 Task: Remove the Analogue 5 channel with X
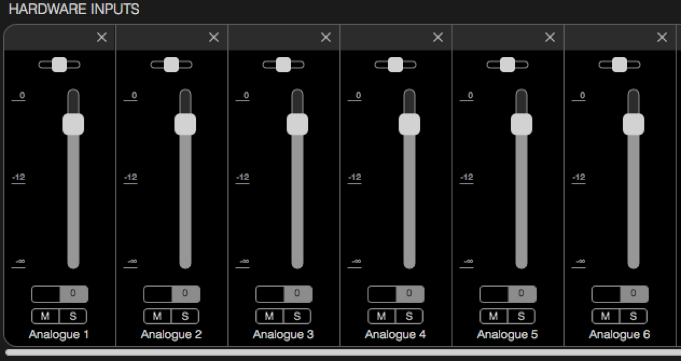click(550, 38)
